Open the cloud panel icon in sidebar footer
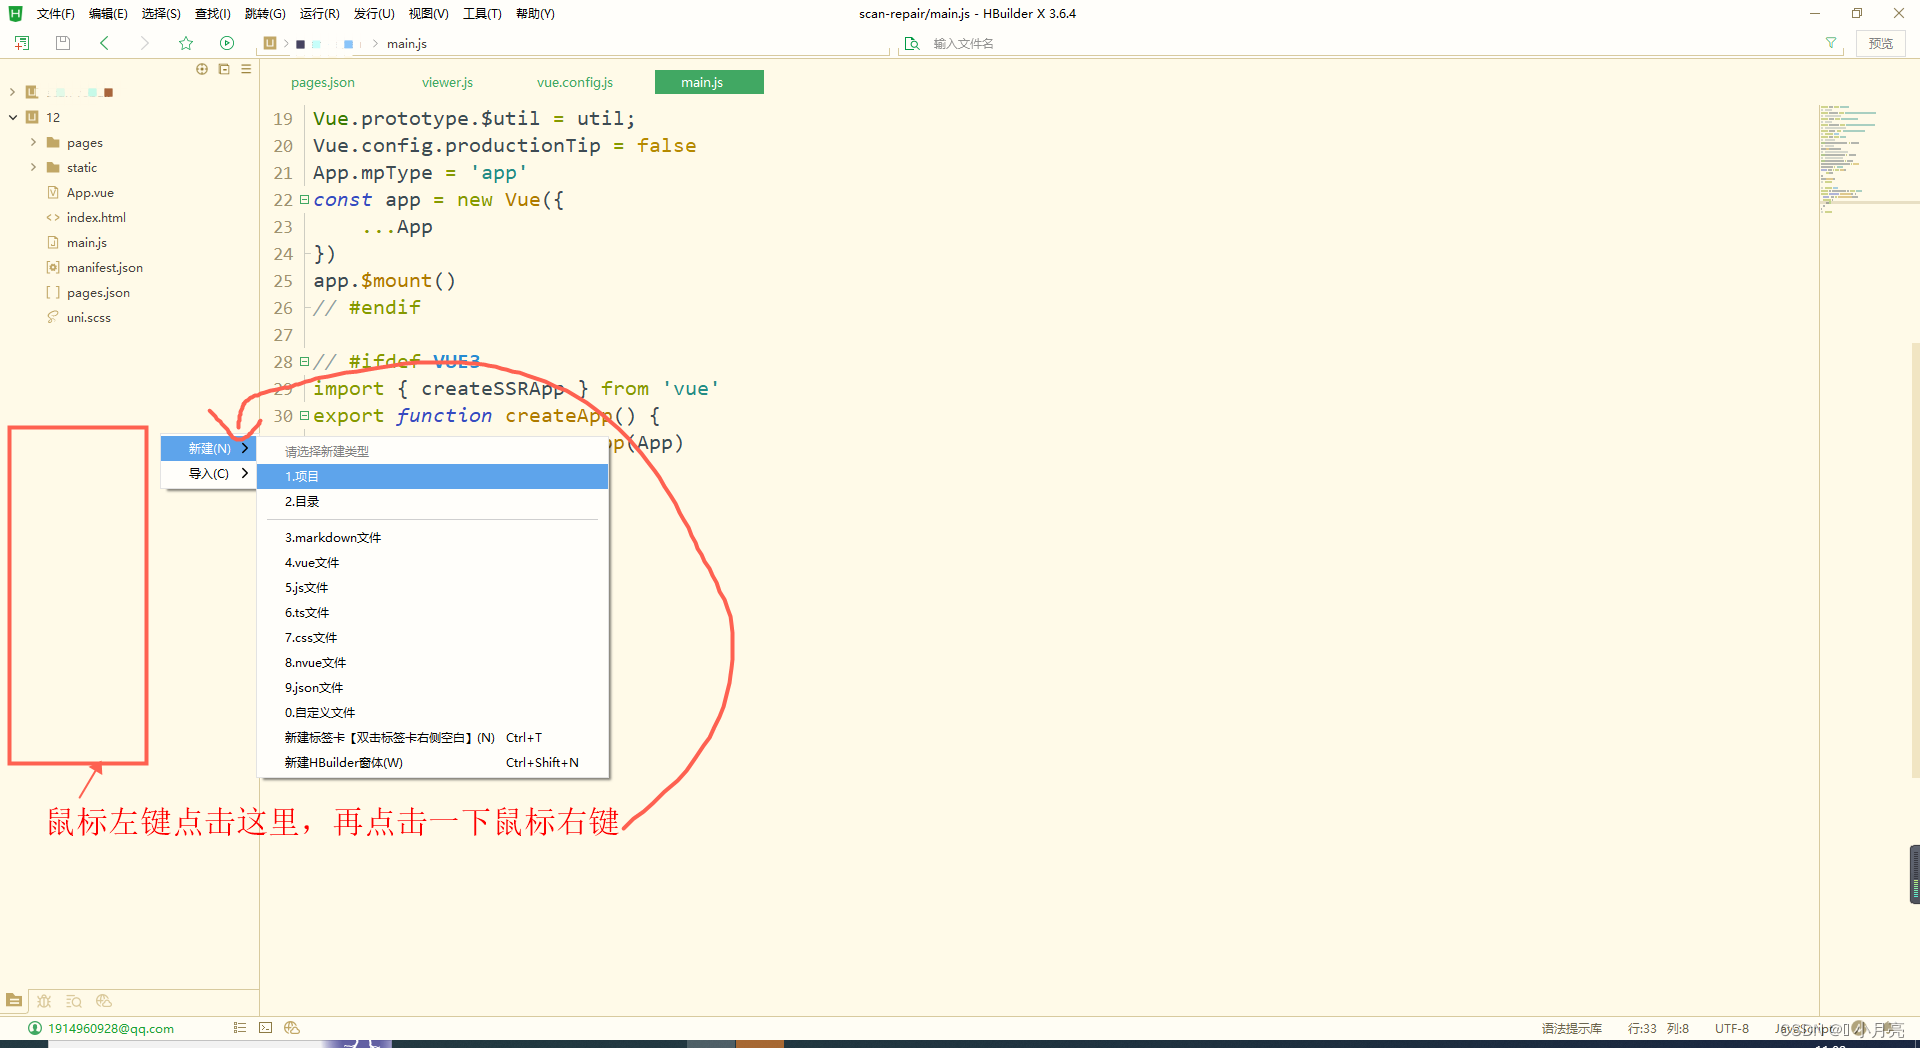This screenshot has height=1048, width=1920. click(x=104, y=1001)
